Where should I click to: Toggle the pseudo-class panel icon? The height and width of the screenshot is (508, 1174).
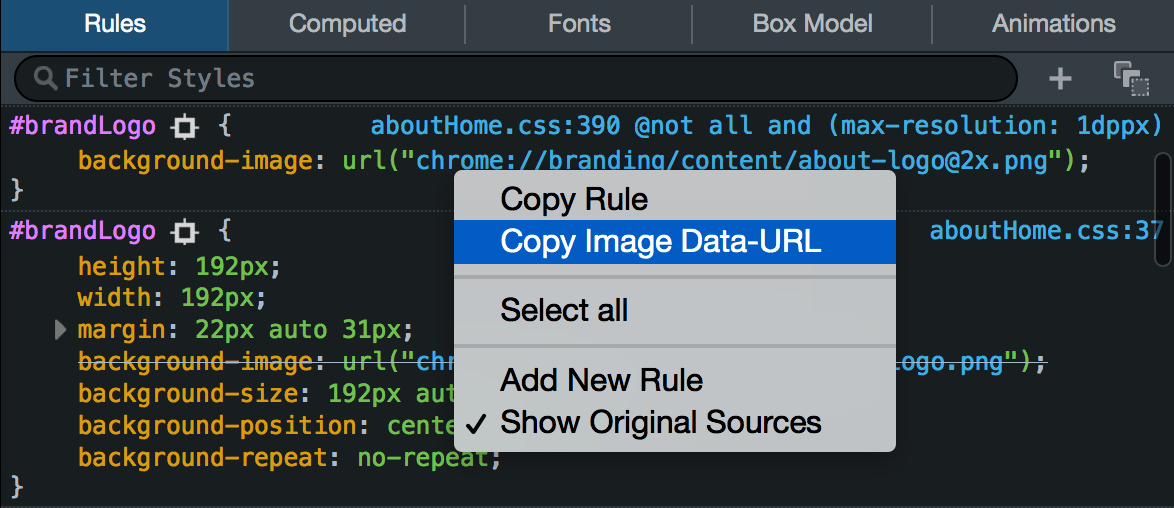(x=1131, y=78)
